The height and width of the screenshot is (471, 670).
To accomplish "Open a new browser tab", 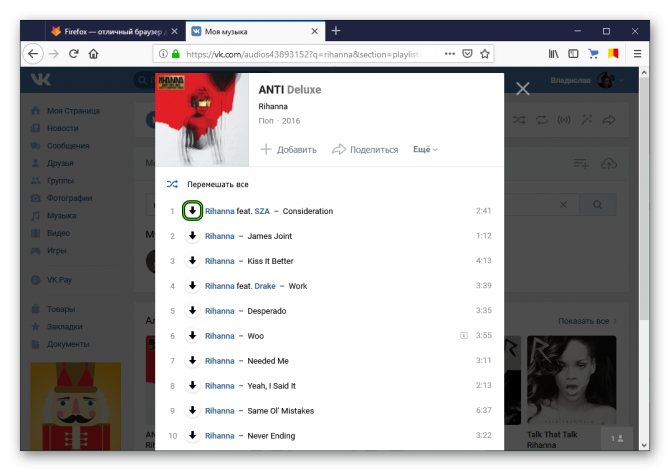I will 336,31.
